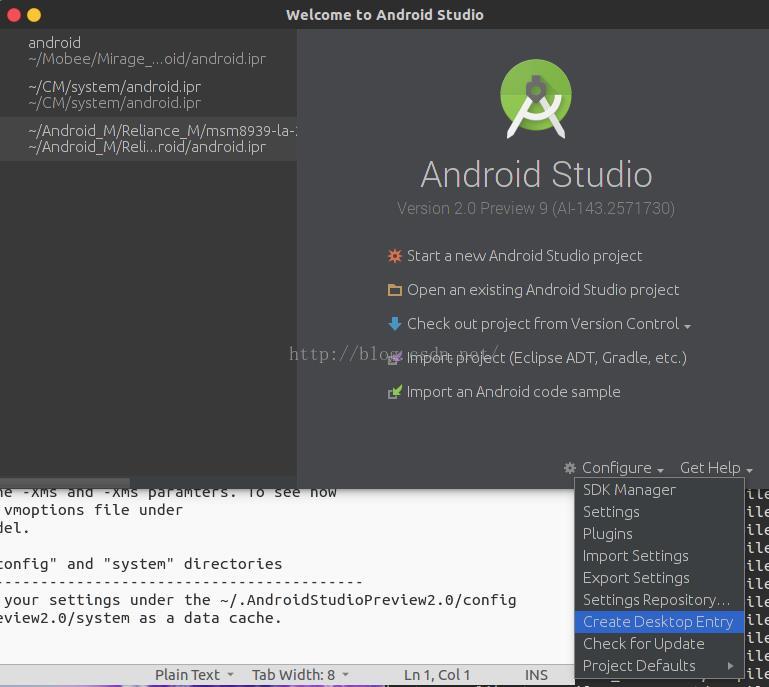Click the version text Version 2.0 Preview 9

(x=536, y=208)
